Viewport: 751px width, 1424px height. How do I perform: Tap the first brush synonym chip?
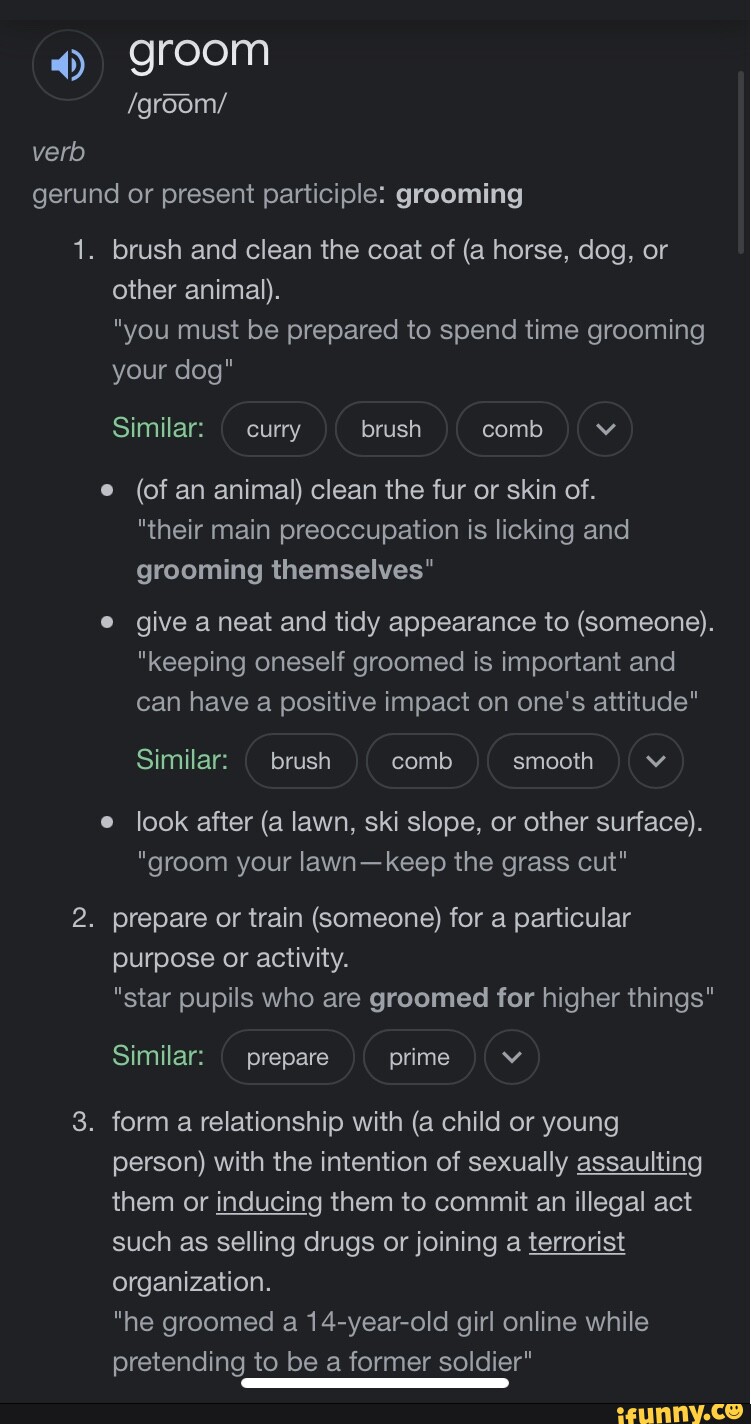(391, 429)
